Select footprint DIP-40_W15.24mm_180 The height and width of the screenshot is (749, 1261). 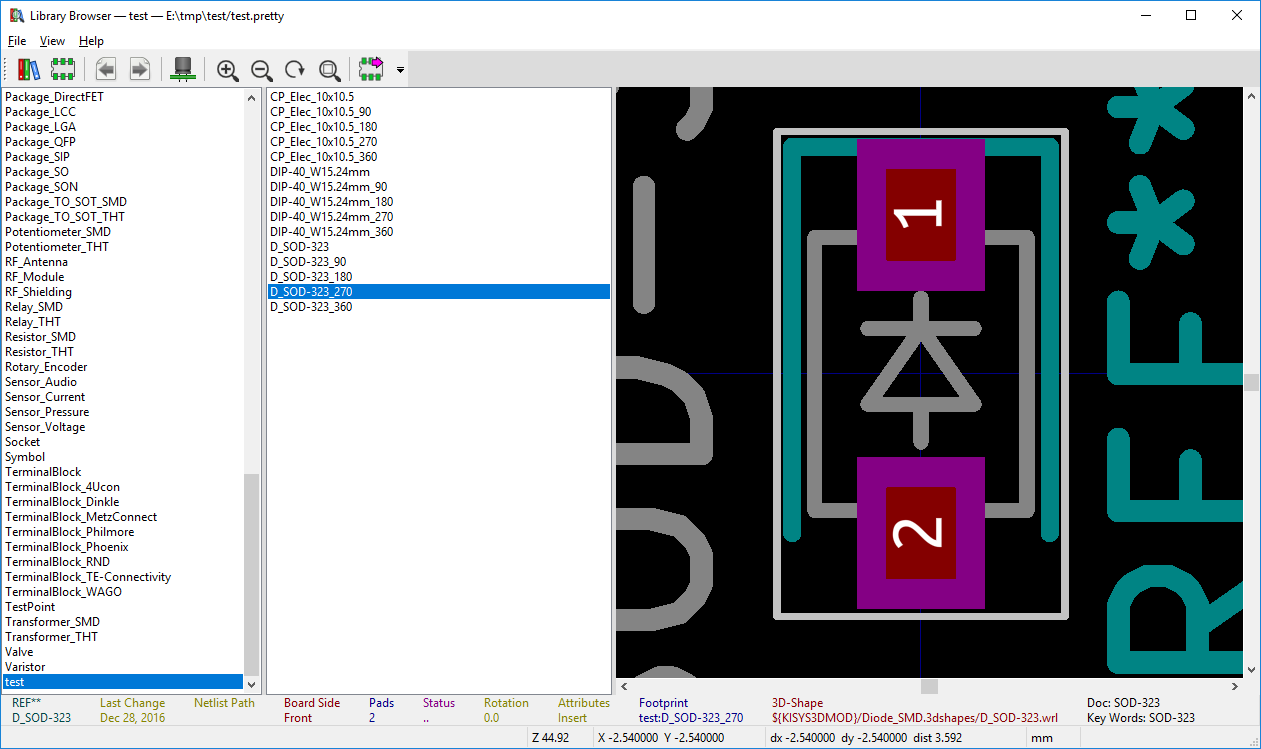(x=331, y=202)
